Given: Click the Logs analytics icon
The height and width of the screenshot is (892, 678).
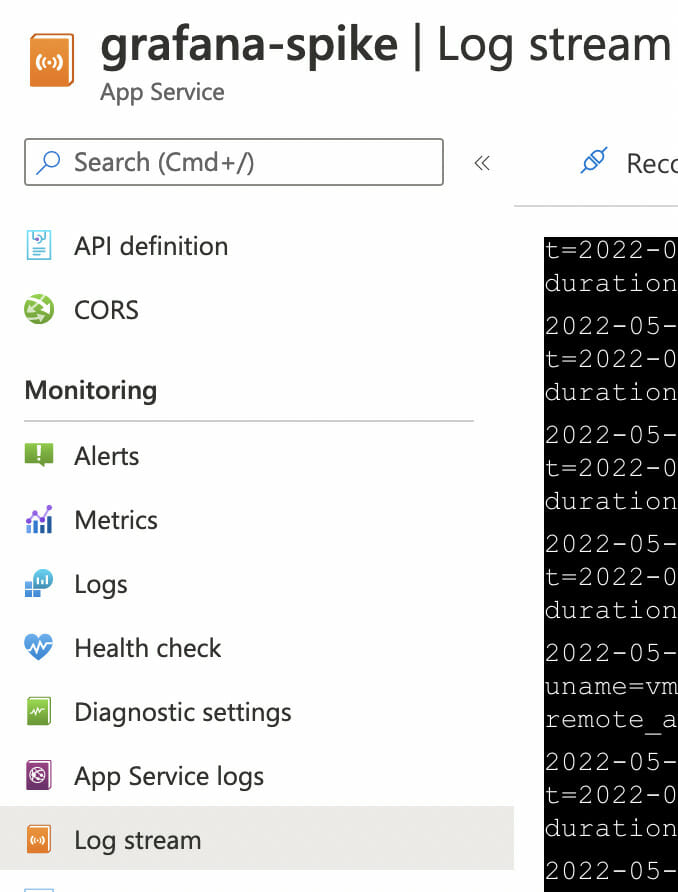Looking at the screenshot, I should [39, 583].
